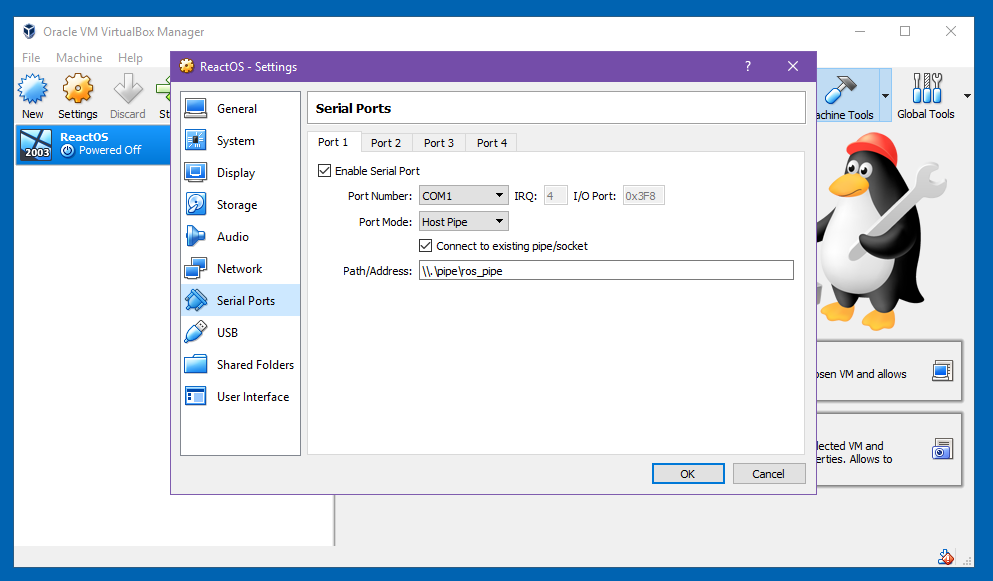Open the Port Number COM1 dropdown
Image resolution: width=993 pixels, height=581 pixels.
point(464,196)
